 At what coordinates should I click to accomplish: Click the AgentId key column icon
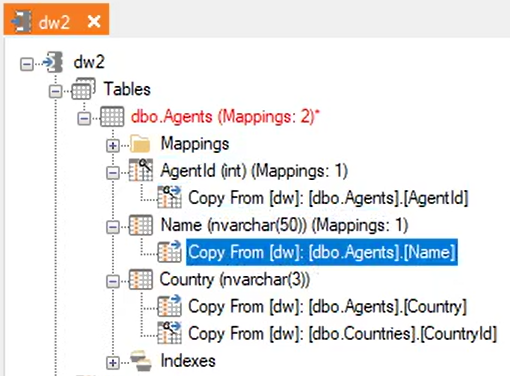[141, 170]
